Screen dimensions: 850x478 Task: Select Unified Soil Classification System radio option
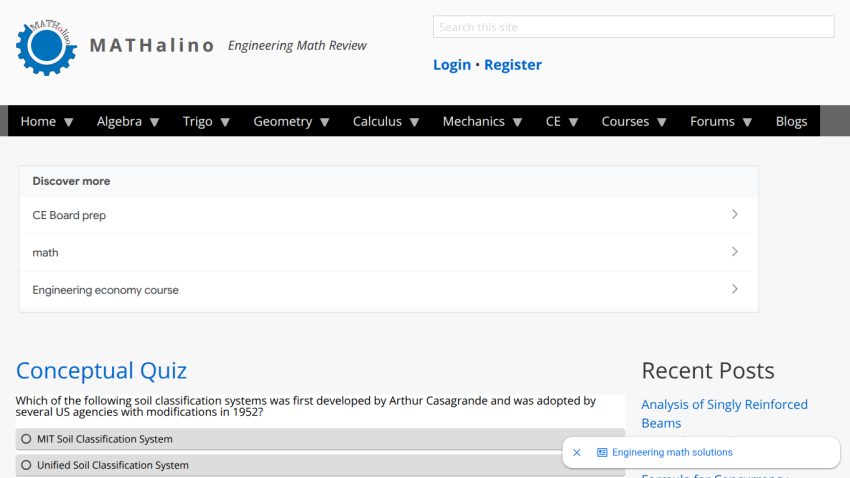26,465
